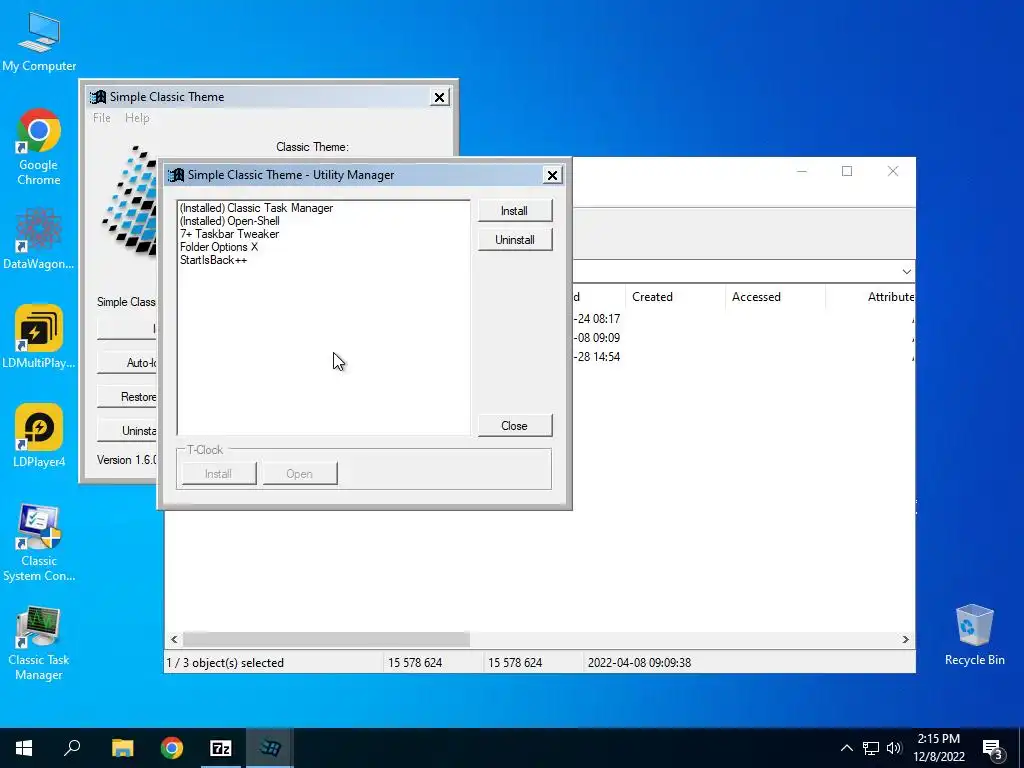Close the Simple Classic Theme main window
The image size is (1024, 768).
[x=440, y=97]
